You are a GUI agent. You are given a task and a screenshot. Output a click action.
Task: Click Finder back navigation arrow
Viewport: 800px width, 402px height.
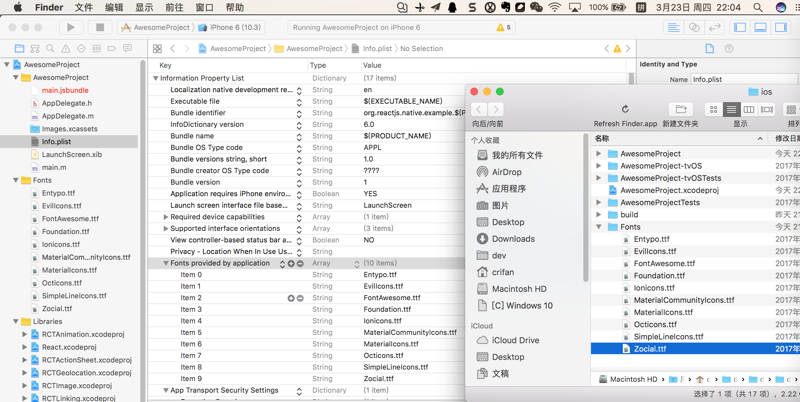(479, 109)
